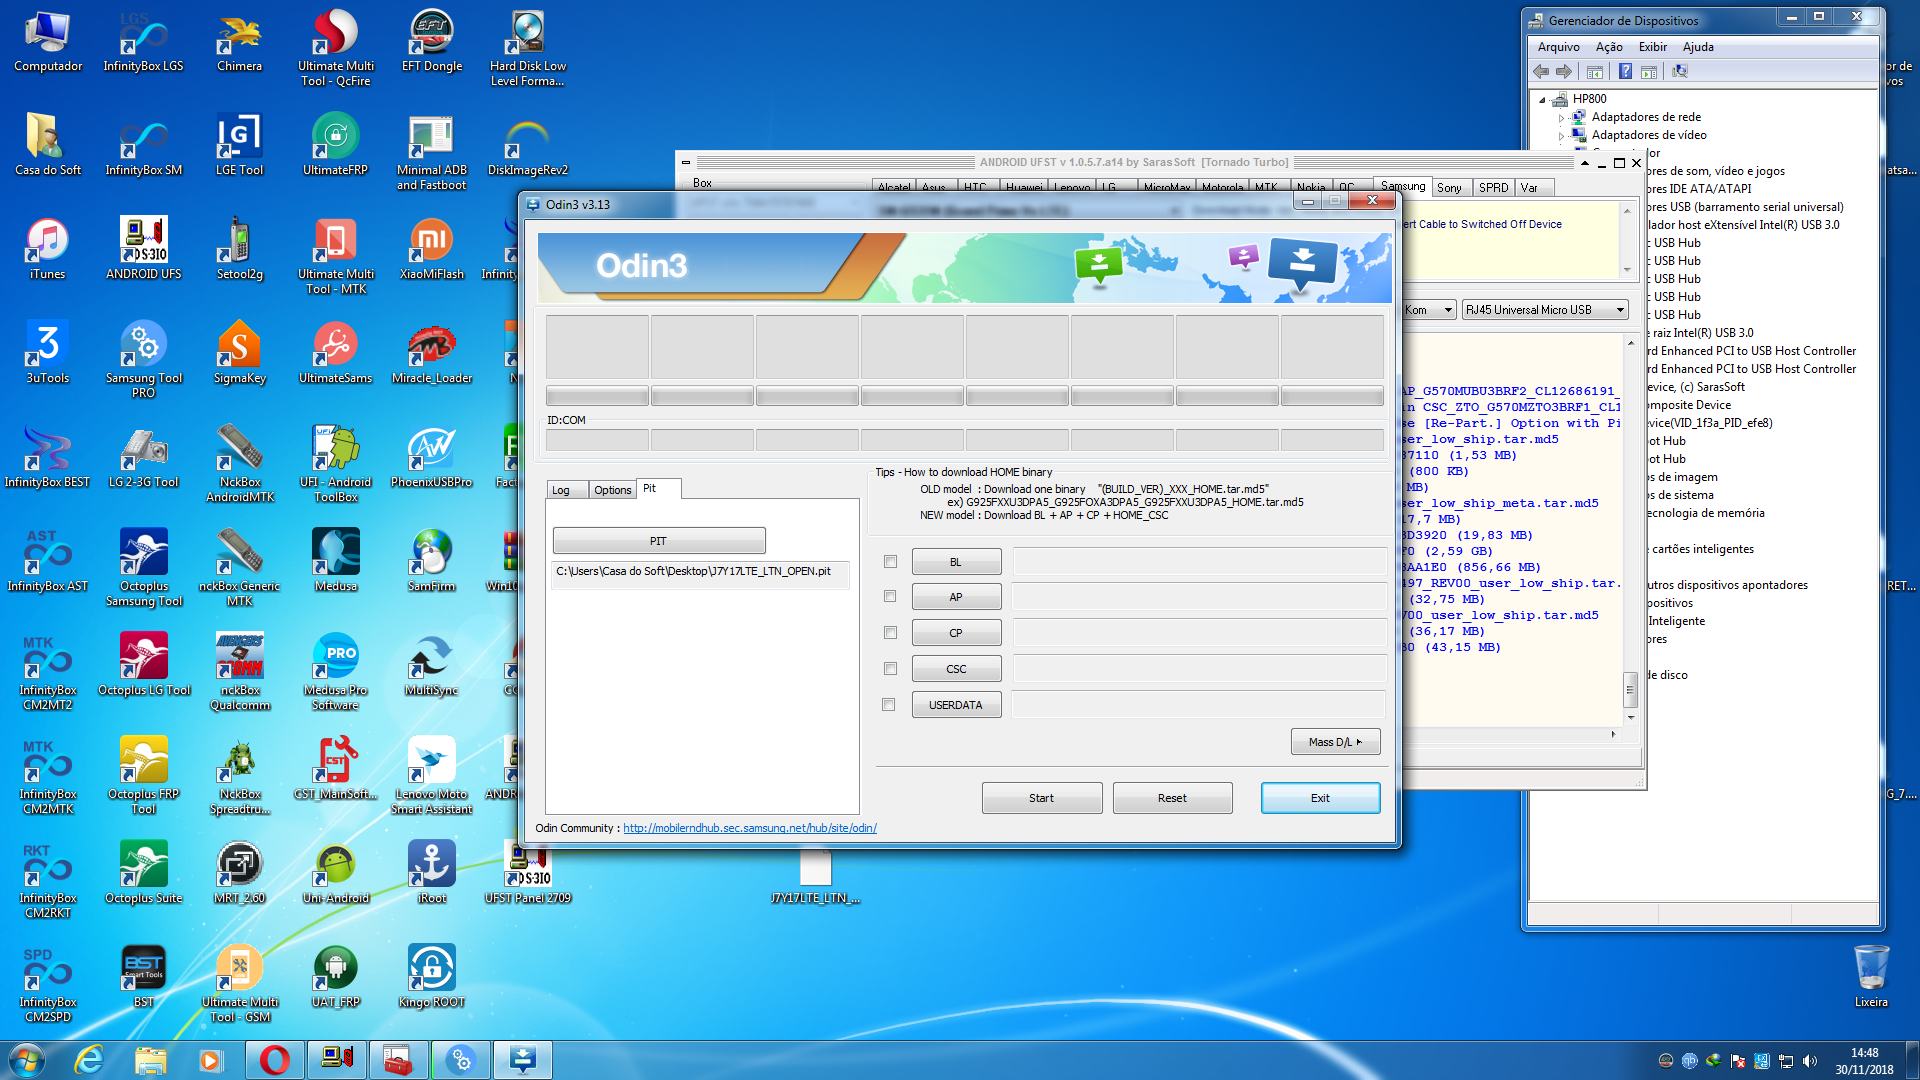Viewport: 1920px width, 1080px height.
Task: Launch PhoenixUSBPro desktop icon
Action: [x=432, y=458]
